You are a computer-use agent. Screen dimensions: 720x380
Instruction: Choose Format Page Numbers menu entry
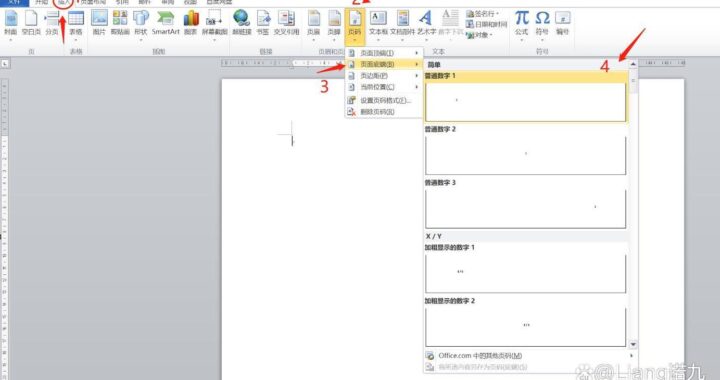tap(384, 101)
